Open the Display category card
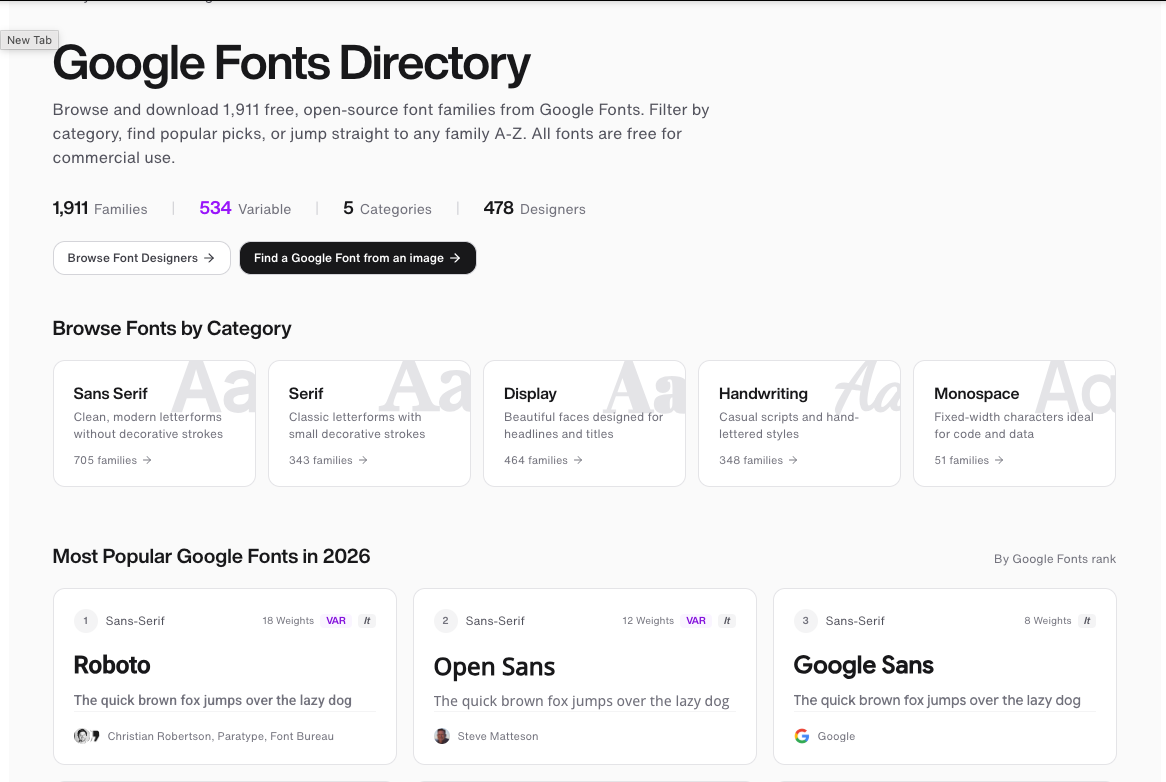 coord(584,424)
